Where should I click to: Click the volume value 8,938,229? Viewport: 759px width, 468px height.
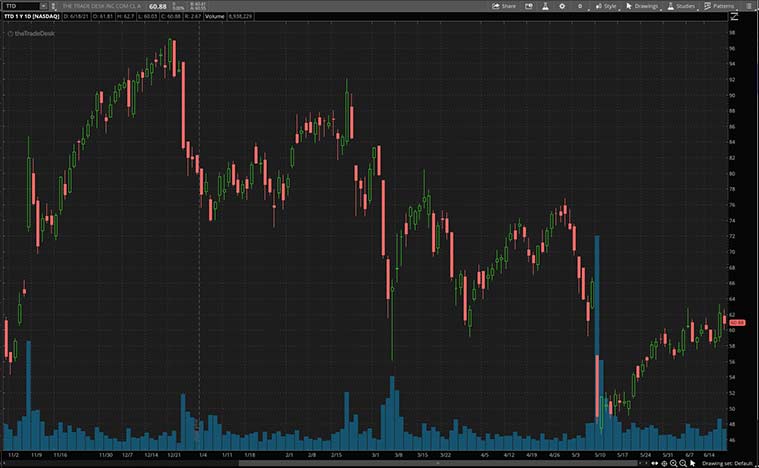[x=240, y=16]
